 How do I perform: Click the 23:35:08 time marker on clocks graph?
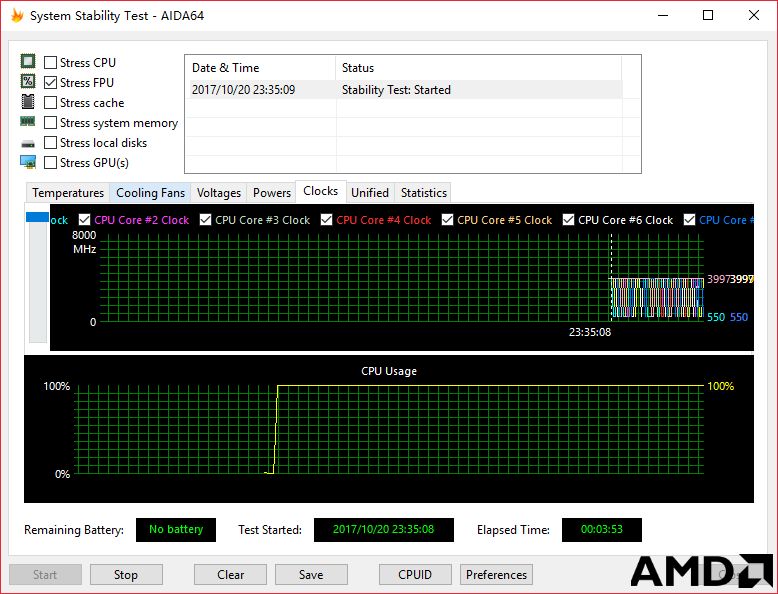click(589, 332)
